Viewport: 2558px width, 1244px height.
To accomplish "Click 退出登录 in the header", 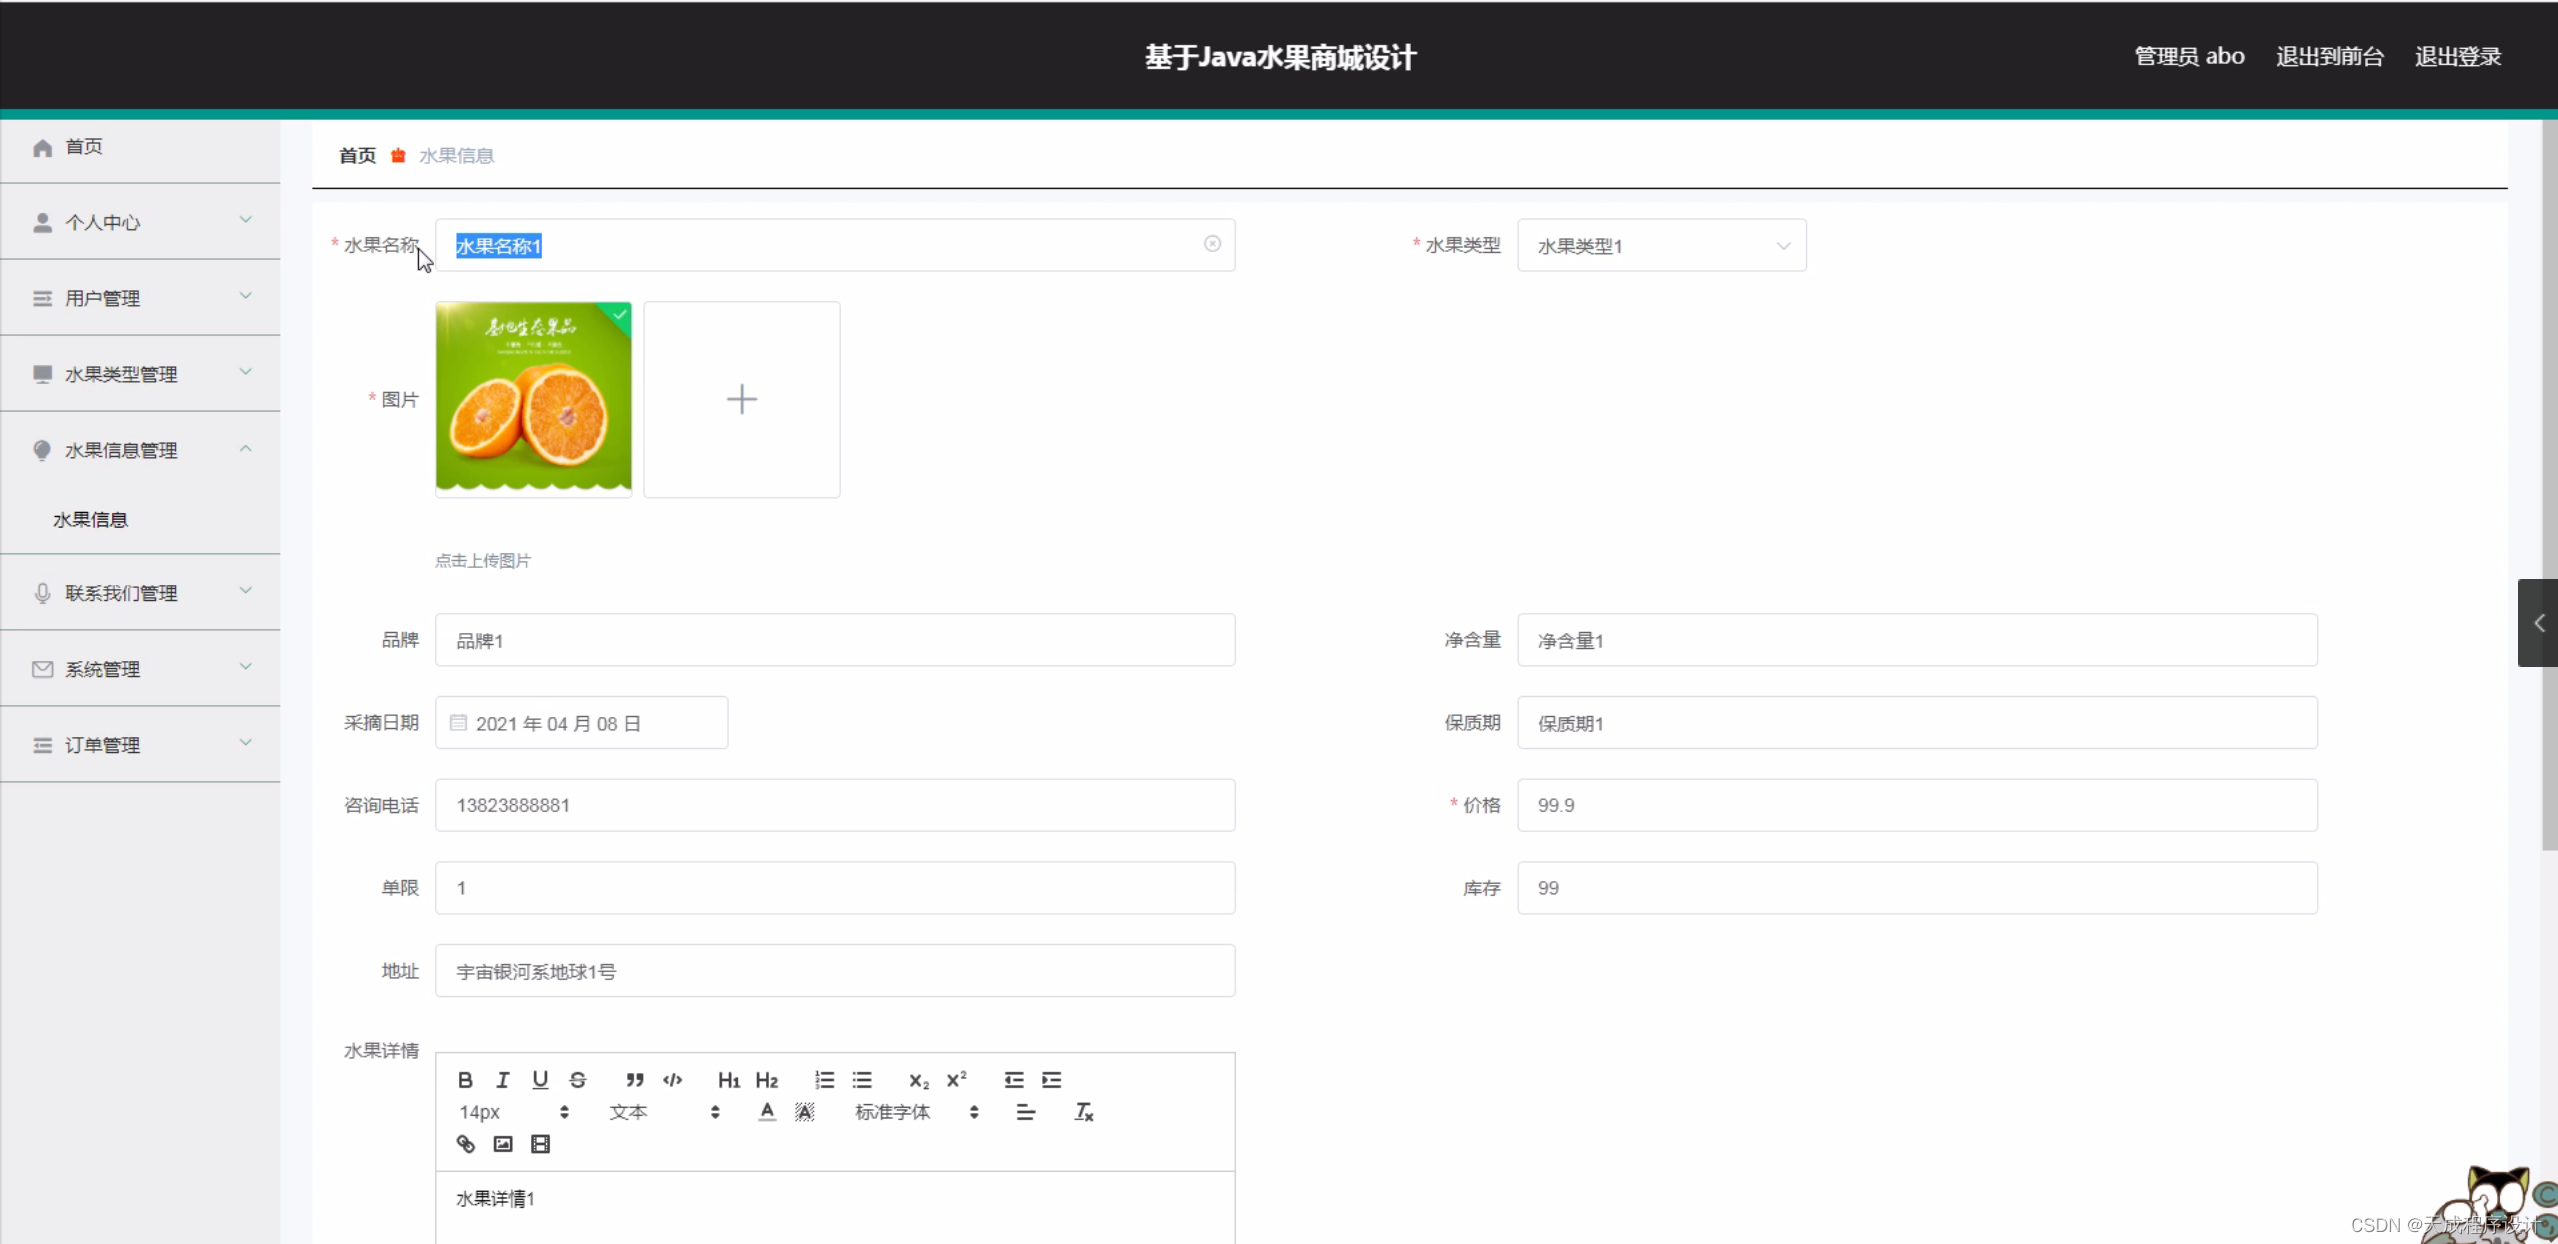I will click(2457, 56).
